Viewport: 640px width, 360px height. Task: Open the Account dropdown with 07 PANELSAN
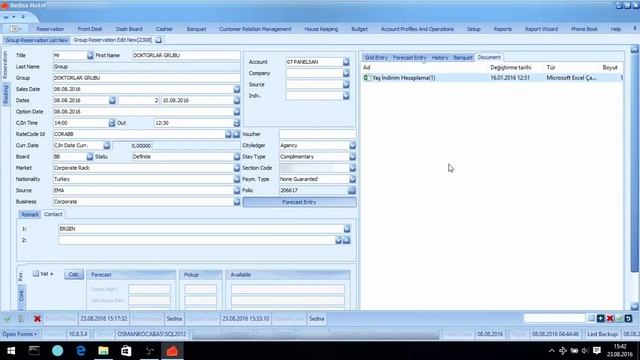(346, 62)
